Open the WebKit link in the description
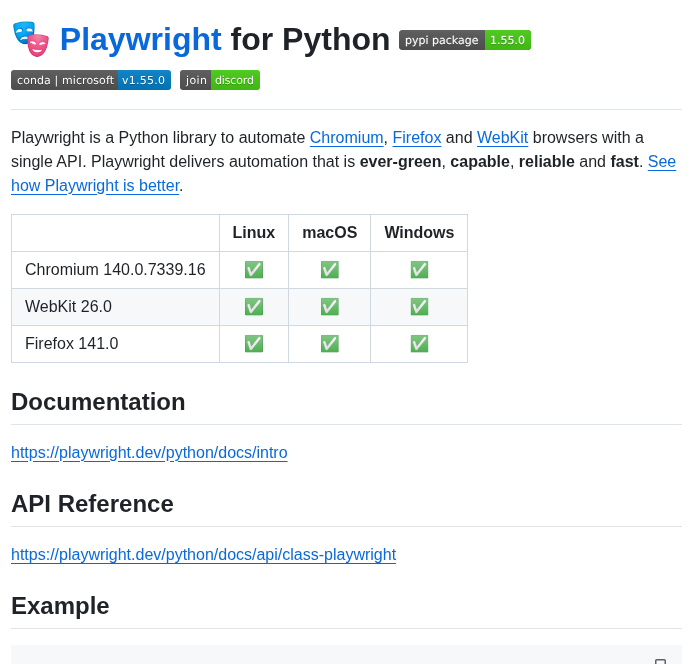Viewport: 692px width, 664px height. click(x=502, y=138)
